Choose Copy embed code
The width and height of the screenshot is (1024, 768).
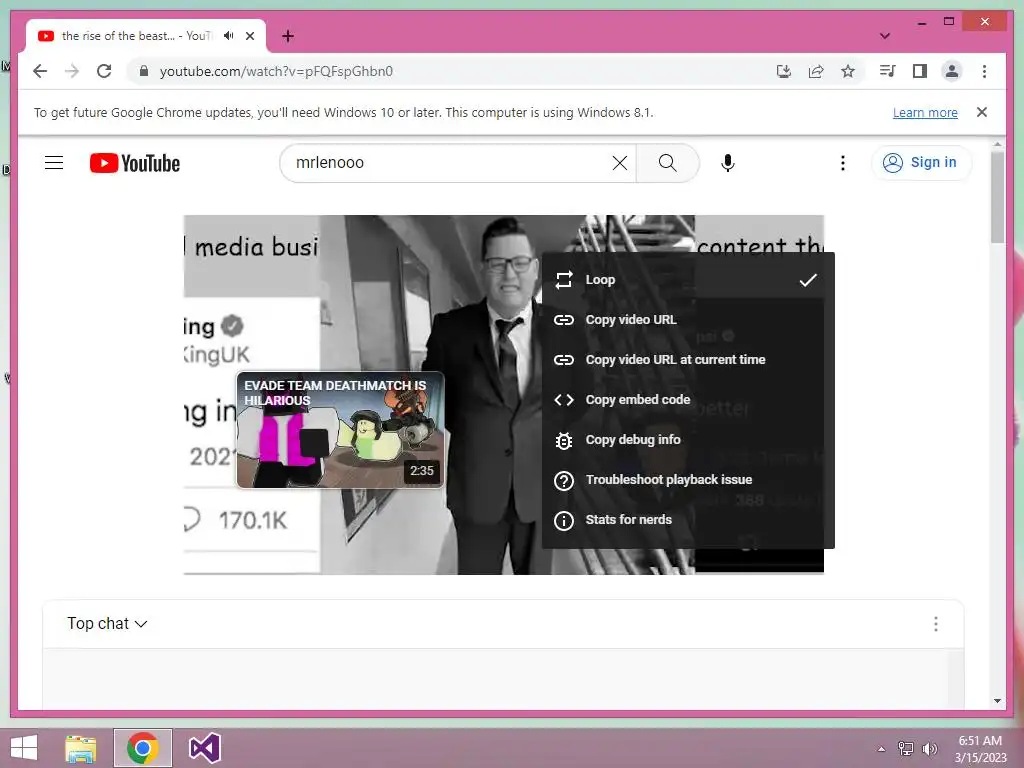tap(688, 400)
